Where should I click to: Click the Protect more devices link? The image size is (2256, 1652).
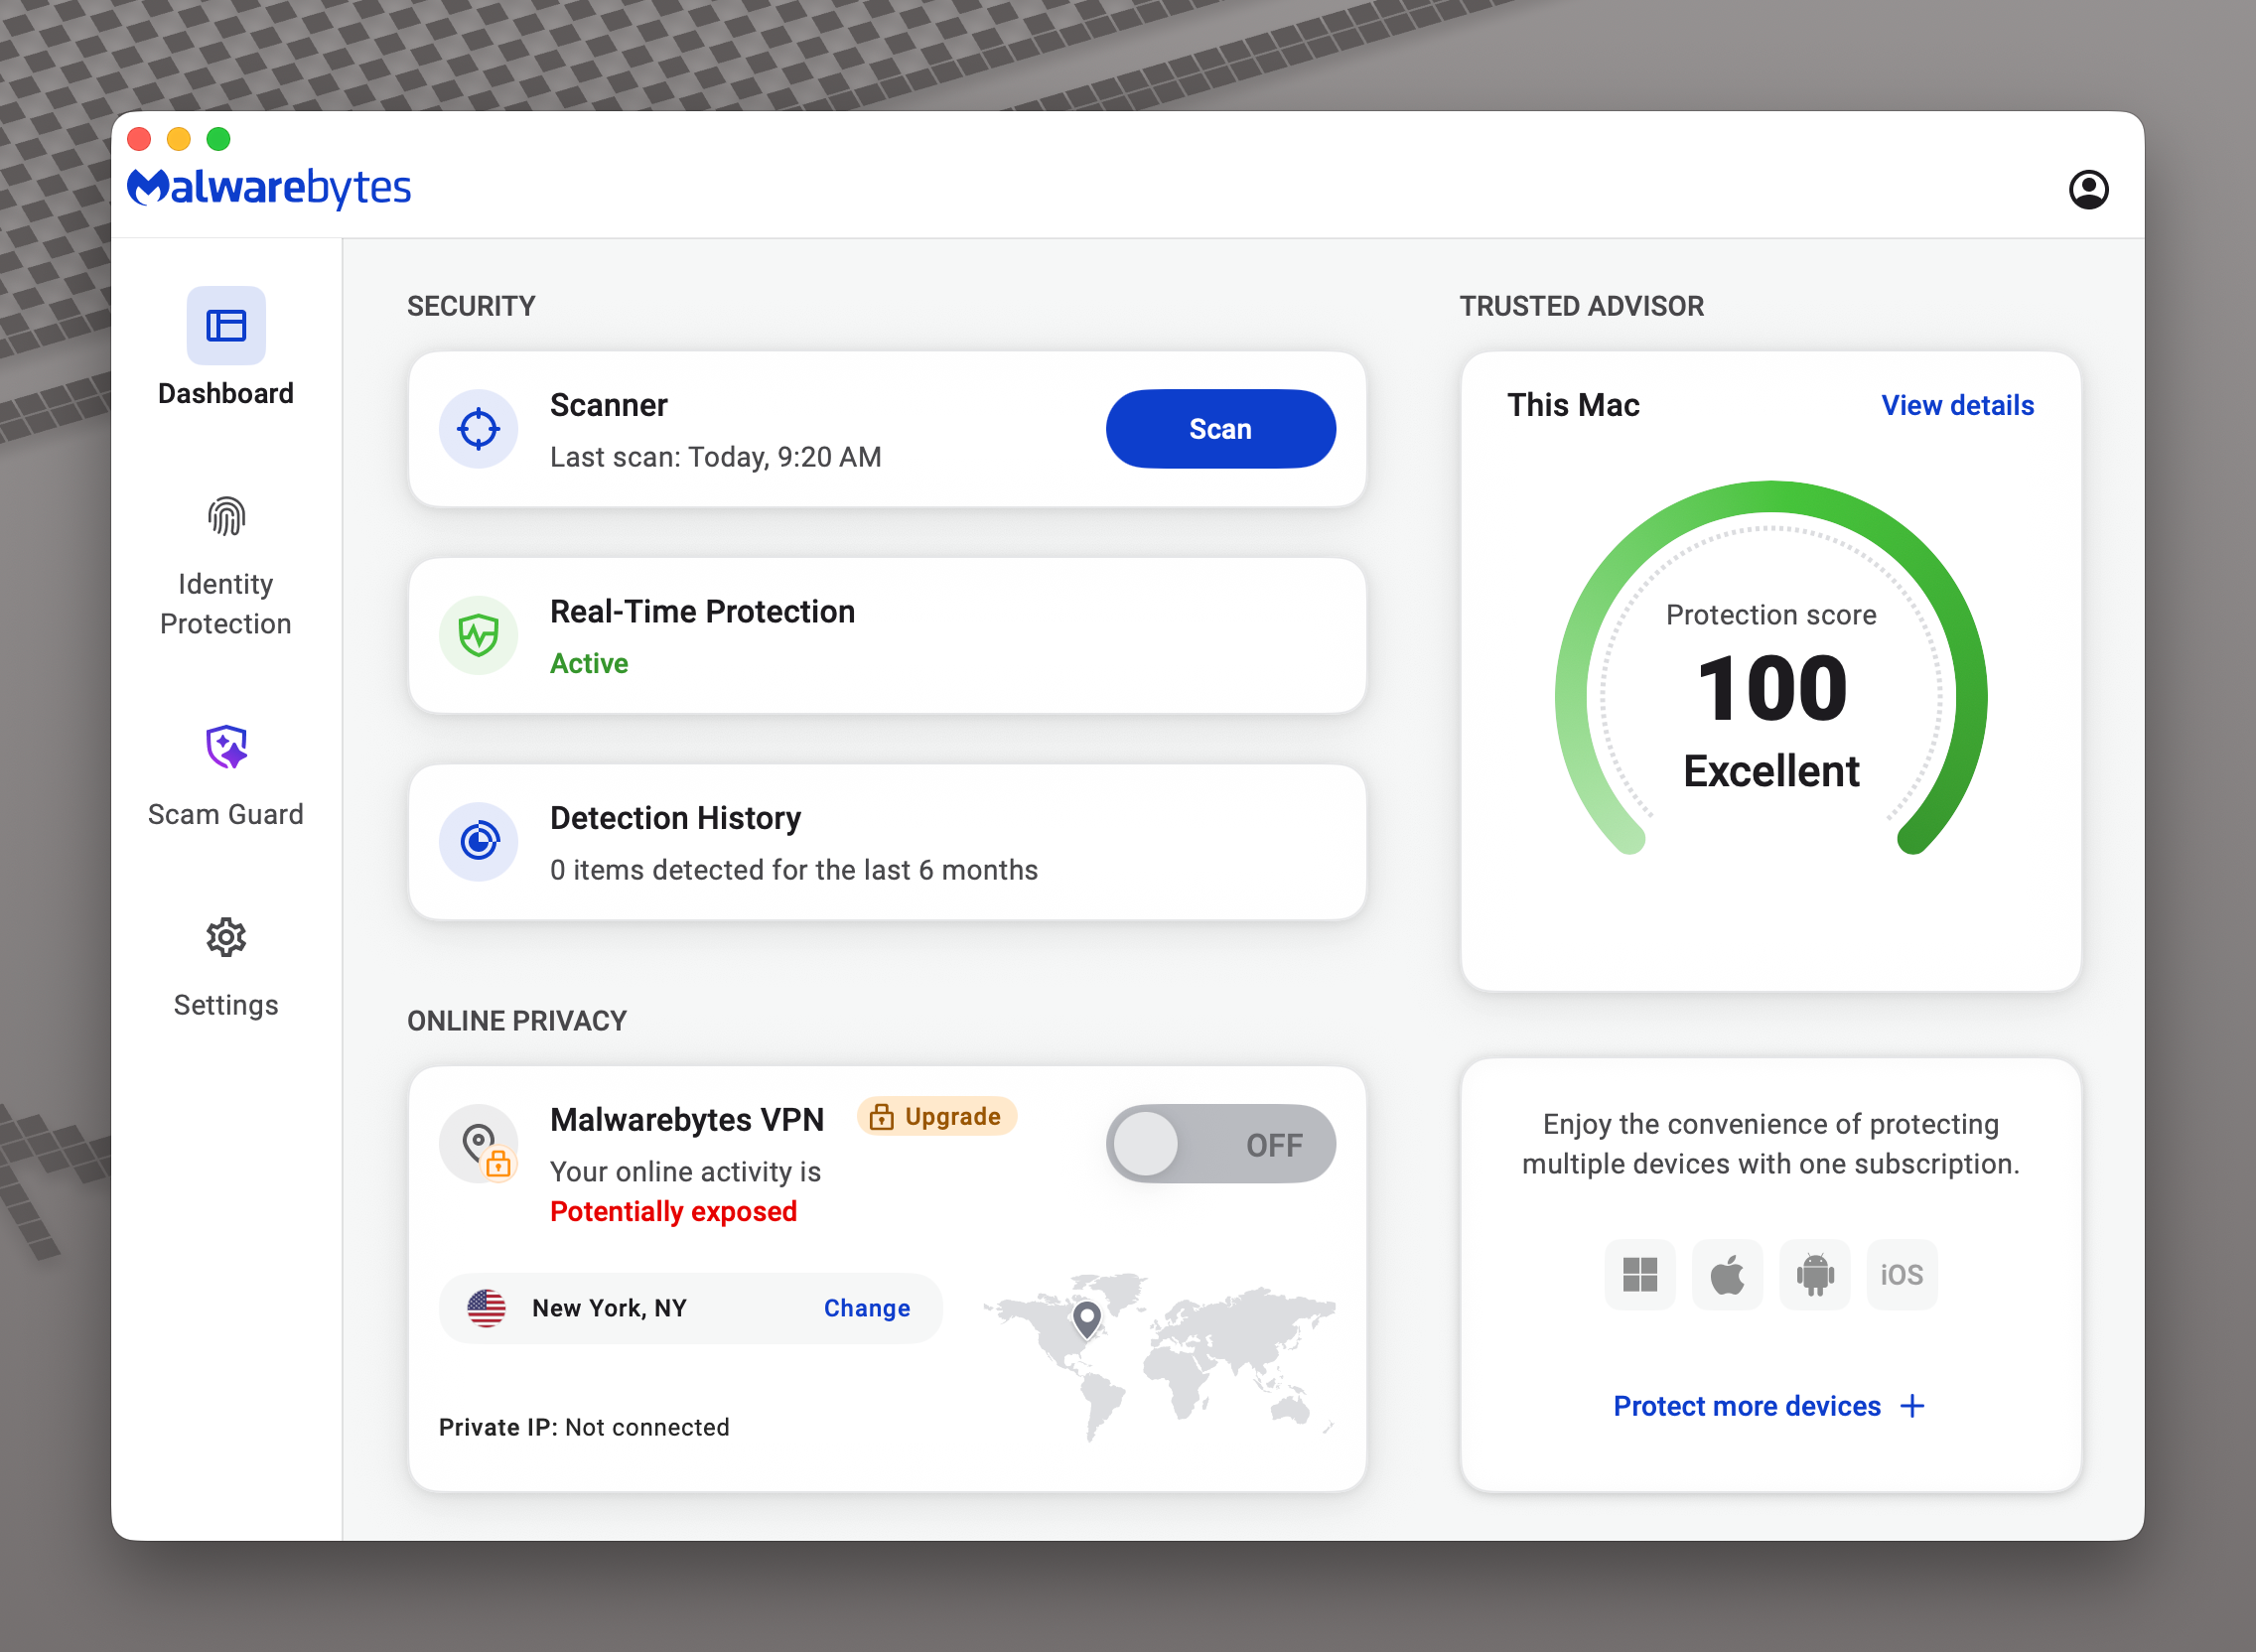pos(1747,1406)
